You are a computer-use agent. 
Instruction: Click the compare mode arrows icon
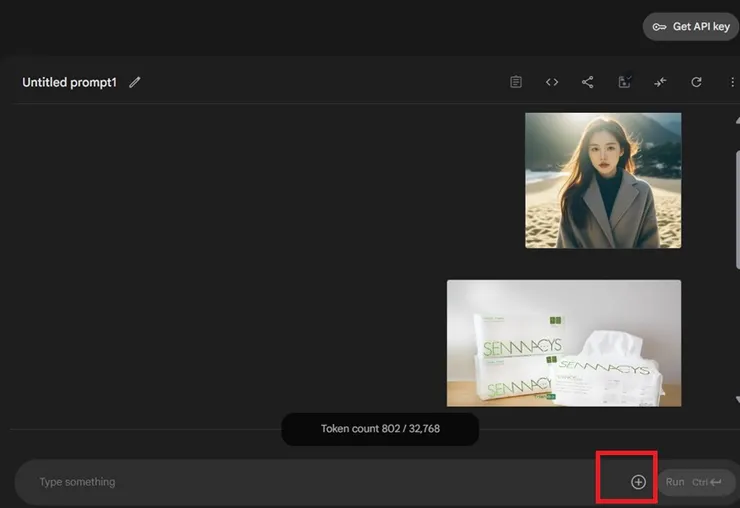point(661,82)
